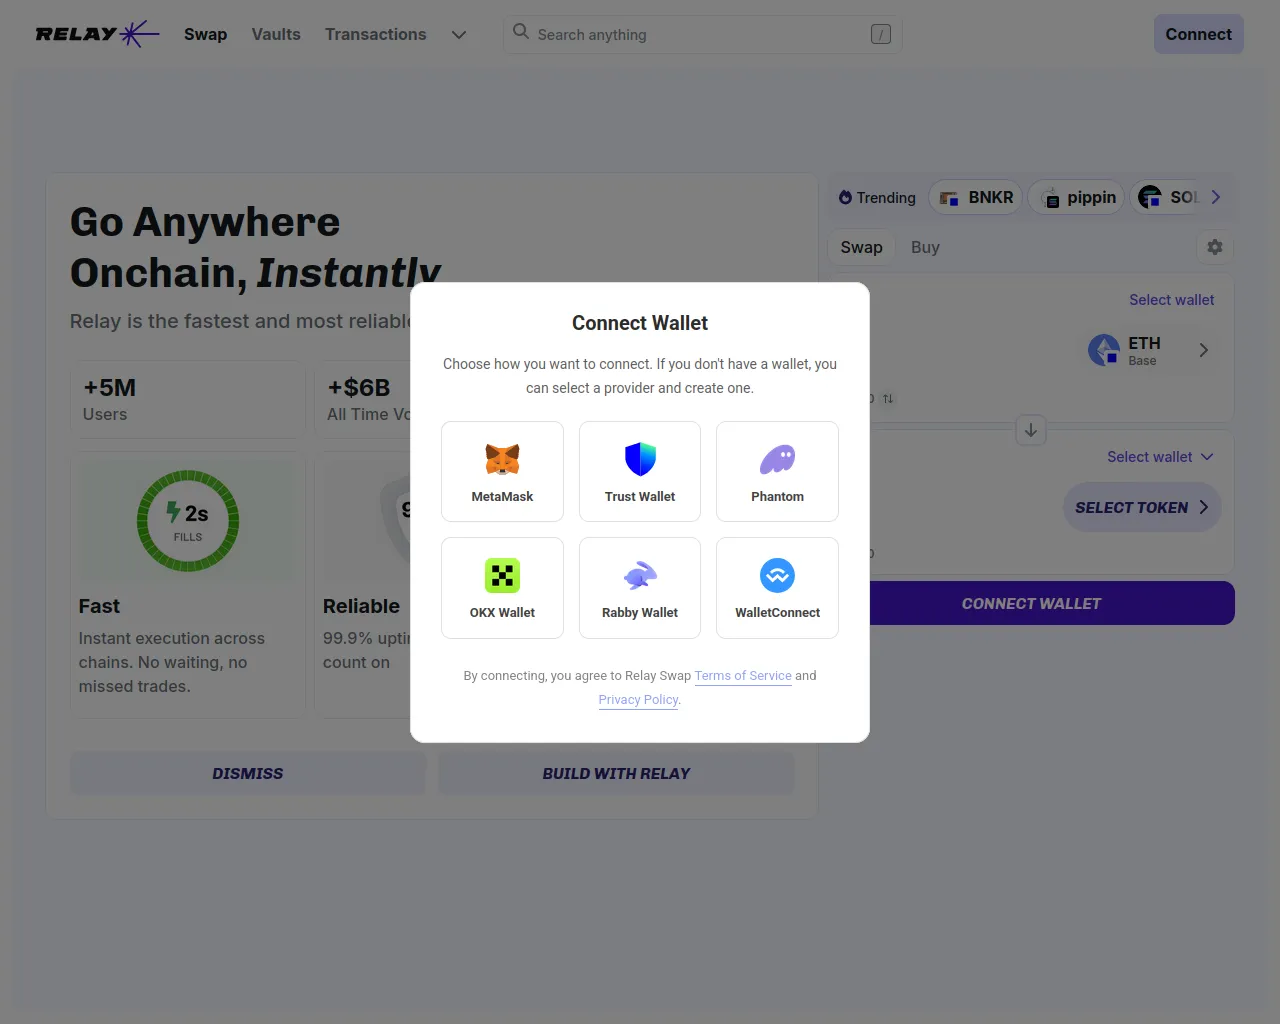Open the ETH Base token selector
1280x1024 pixels.
[1150, 350]
